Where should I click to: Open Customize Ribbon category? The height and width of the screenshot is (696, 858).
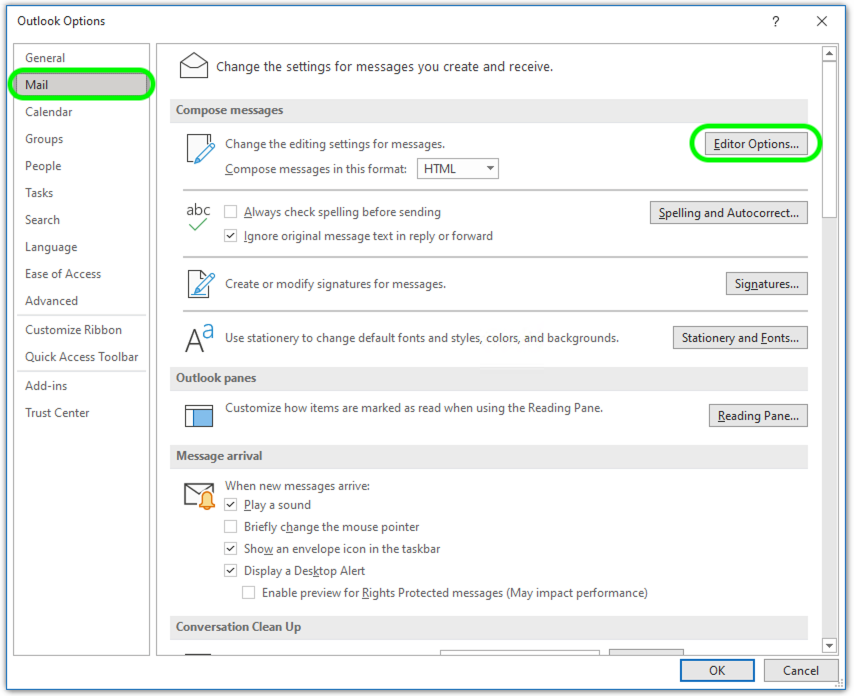[81, 330]
